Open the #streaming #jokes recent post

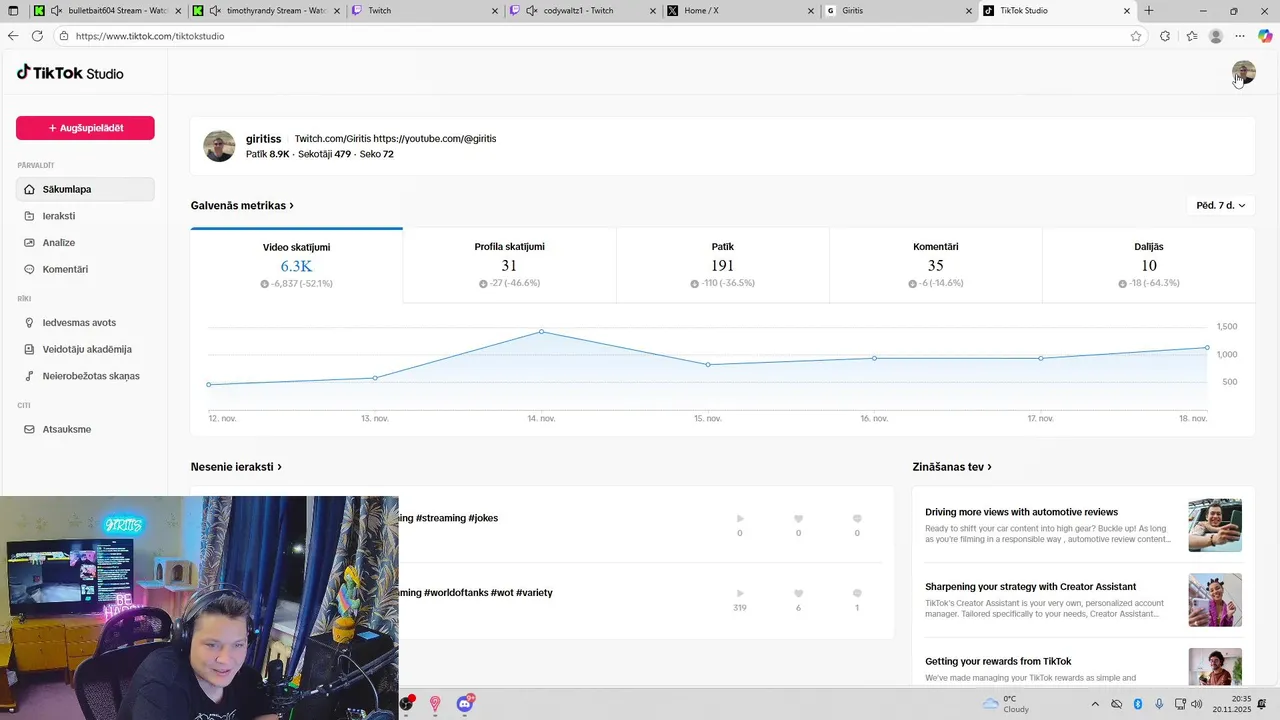(447, 518)
